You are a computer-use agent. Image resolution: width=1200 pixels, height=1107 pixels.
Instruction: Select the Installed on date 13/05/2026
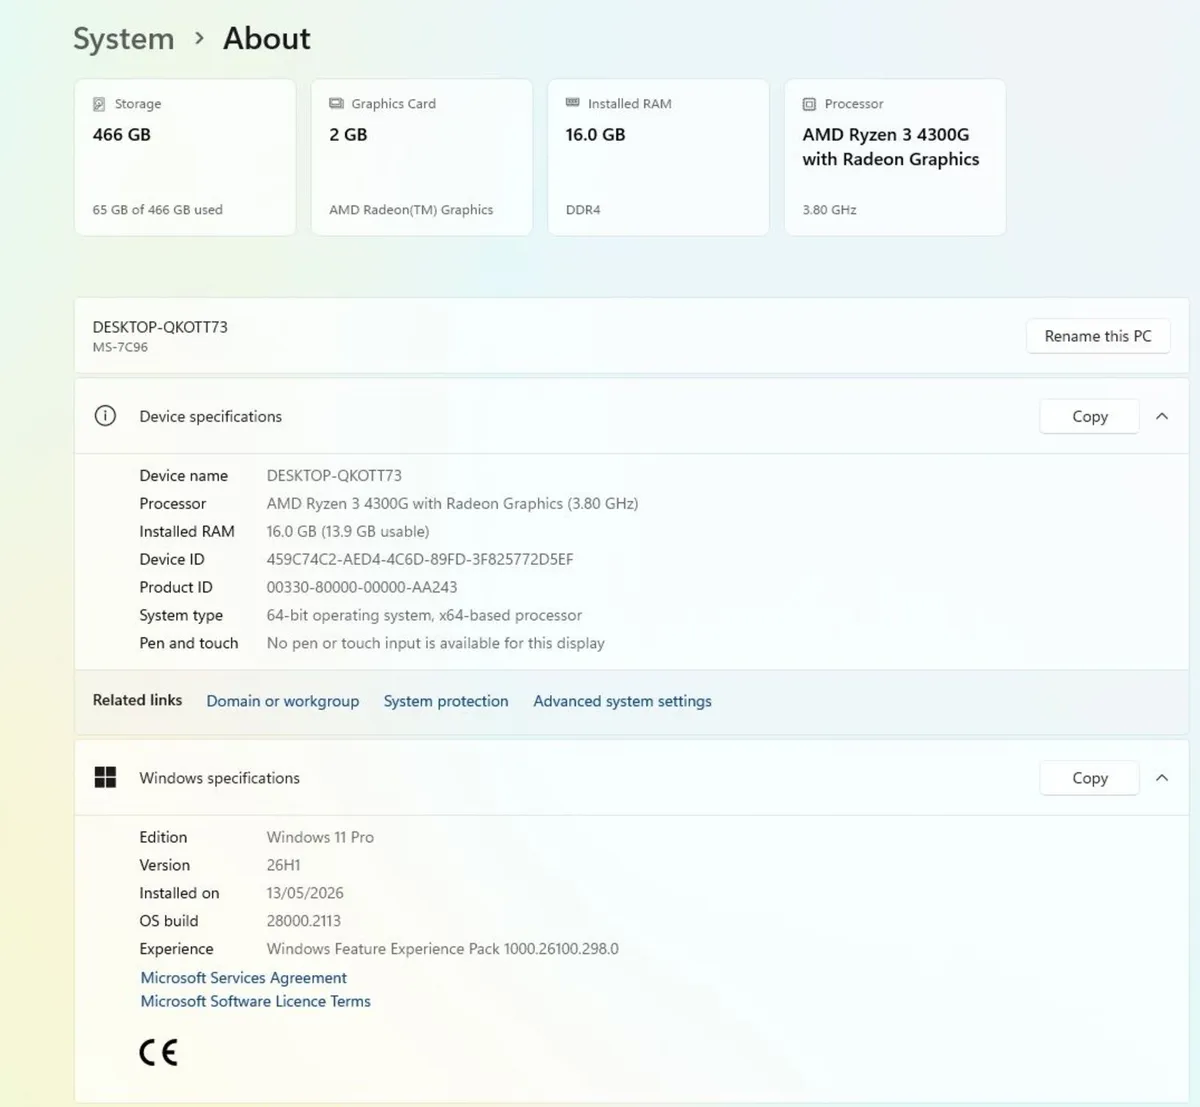[305, 893]
